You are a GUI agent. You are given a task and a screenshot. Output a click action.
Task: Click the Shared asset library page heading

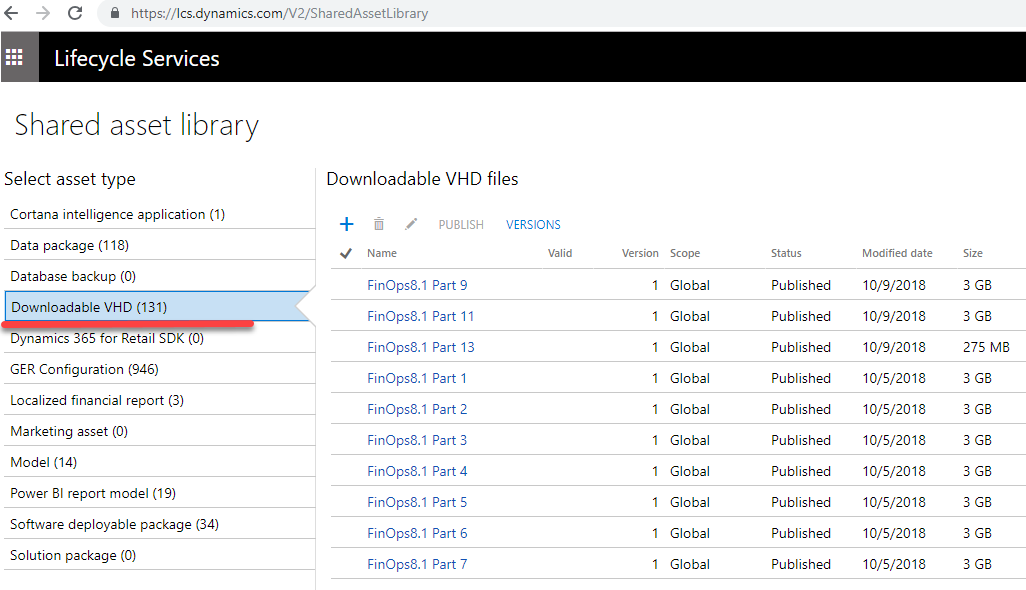click(x=137, y=126)
